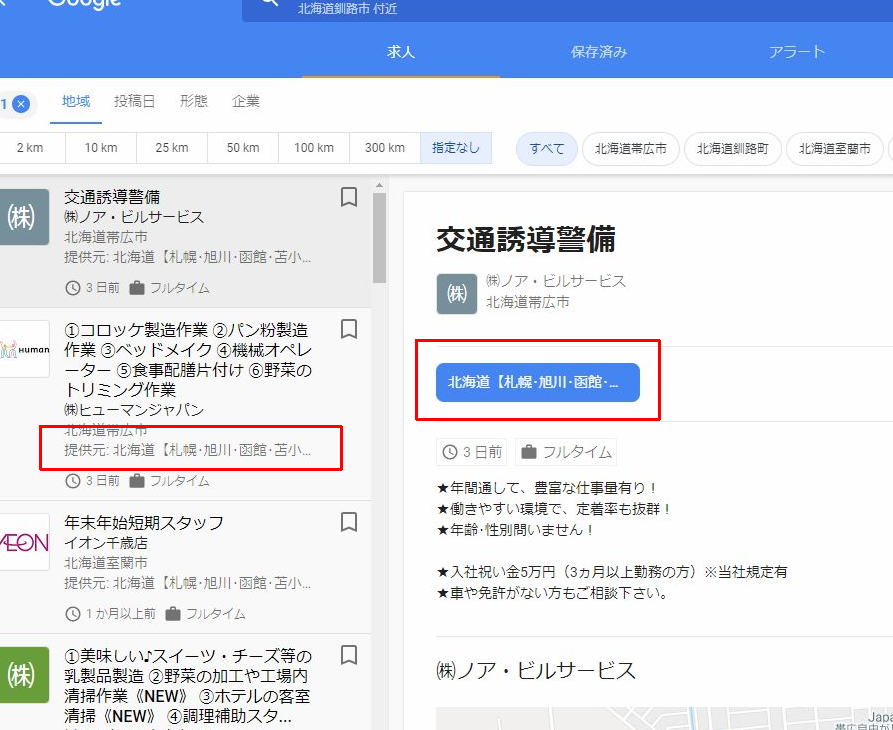The image size is (893, 730).
Task: Click the job list scroll-up arrow
Action: [379, 186]
